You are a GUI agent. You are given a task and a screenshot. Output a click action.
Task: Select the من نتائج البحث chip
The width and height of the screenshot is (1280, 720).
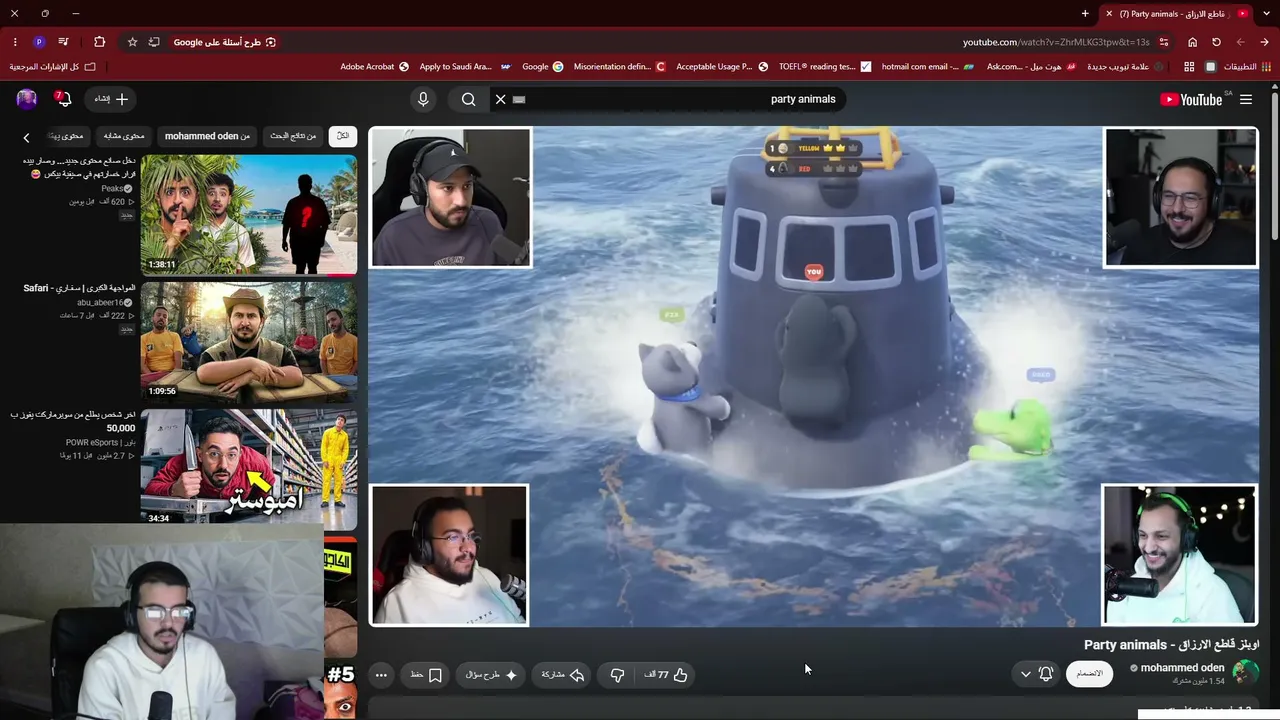coord(294,136)
